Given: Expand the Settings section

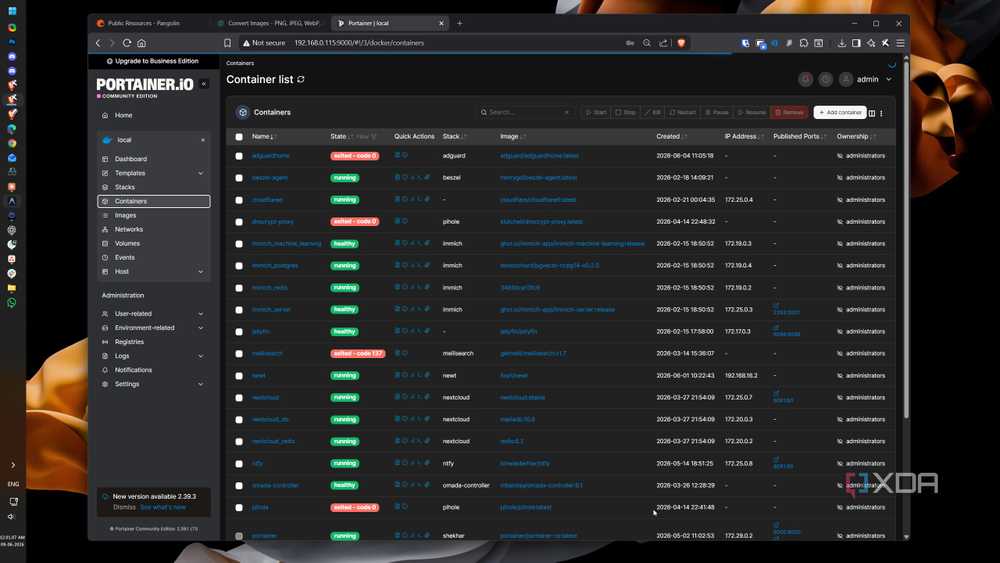Looking at the screenshot, I should click(201, 384).
